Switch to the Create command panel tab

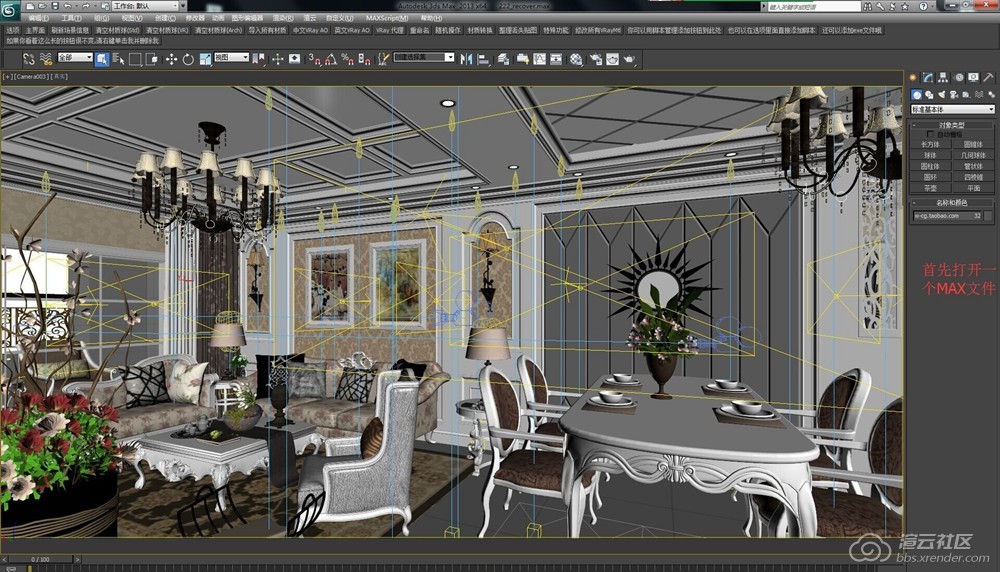point(913,77)
